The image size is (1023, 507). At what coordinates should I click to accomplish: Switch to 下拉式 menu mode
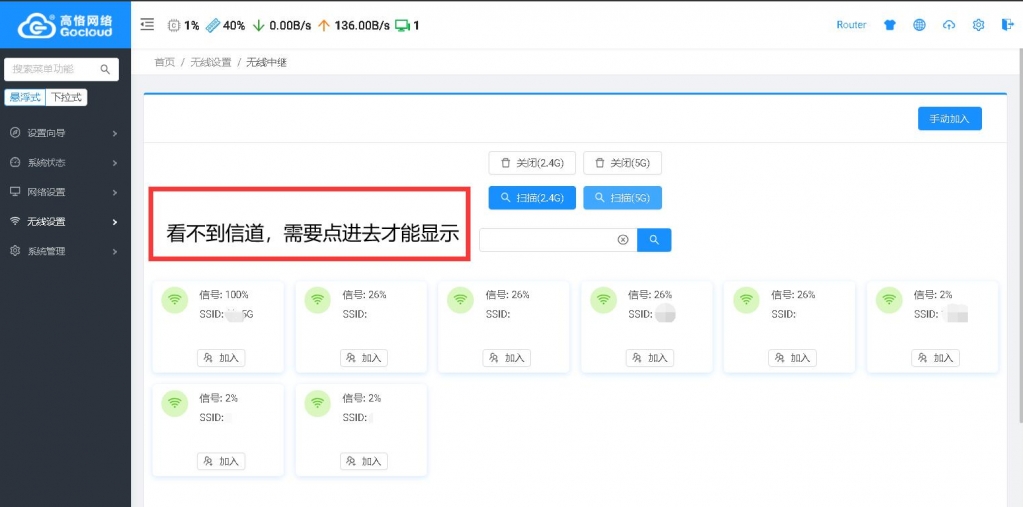(67, 97)
